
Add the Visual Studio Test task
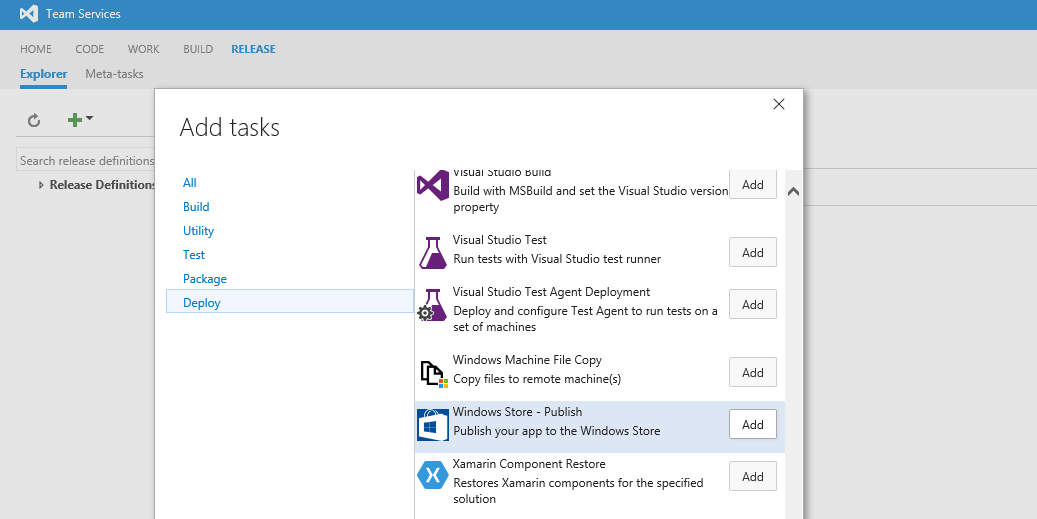(x=753, y=253)
